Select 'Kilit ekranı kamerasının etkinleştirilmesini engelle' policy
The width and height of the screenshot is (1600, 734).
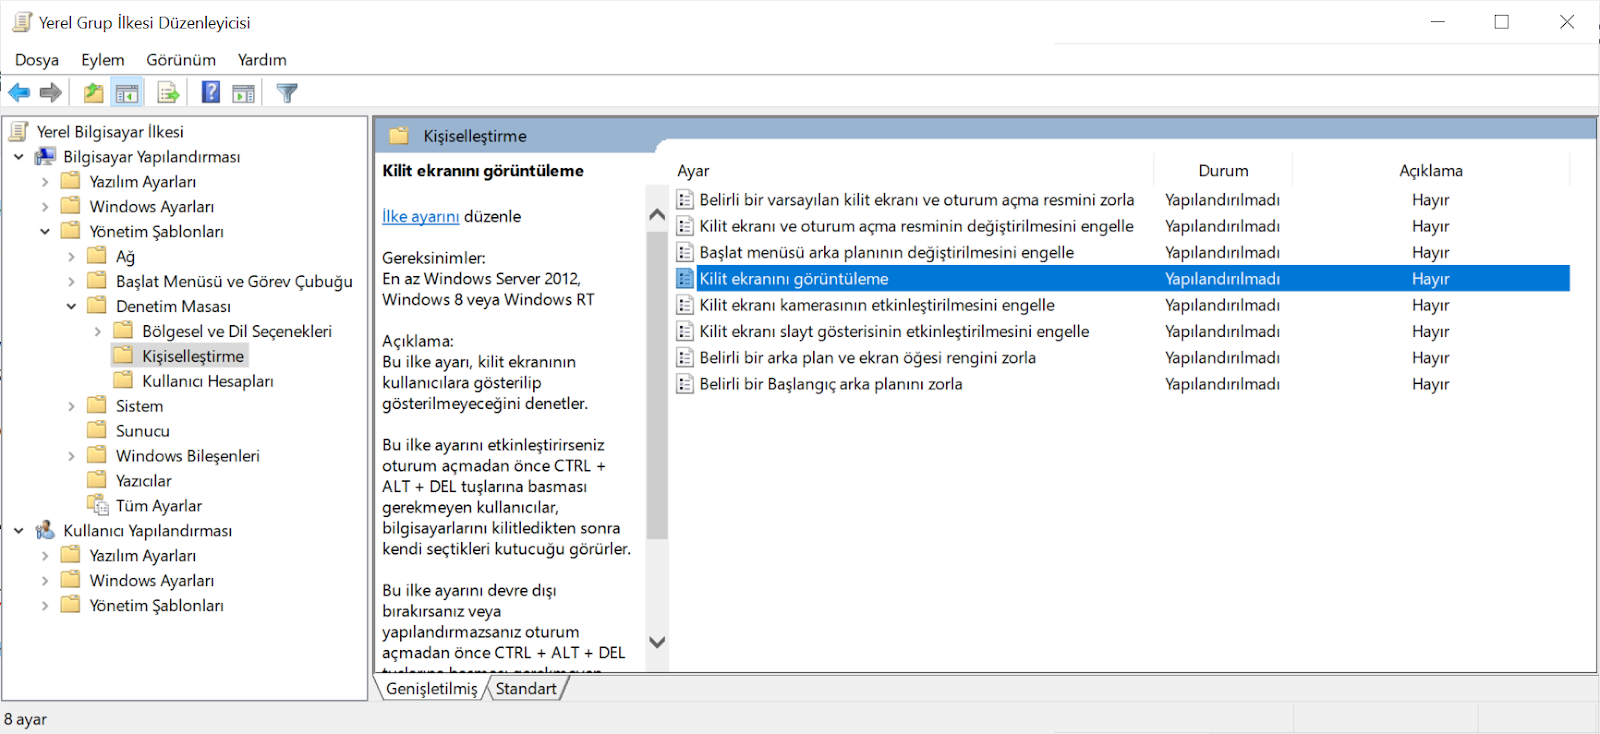coord(877,304)
